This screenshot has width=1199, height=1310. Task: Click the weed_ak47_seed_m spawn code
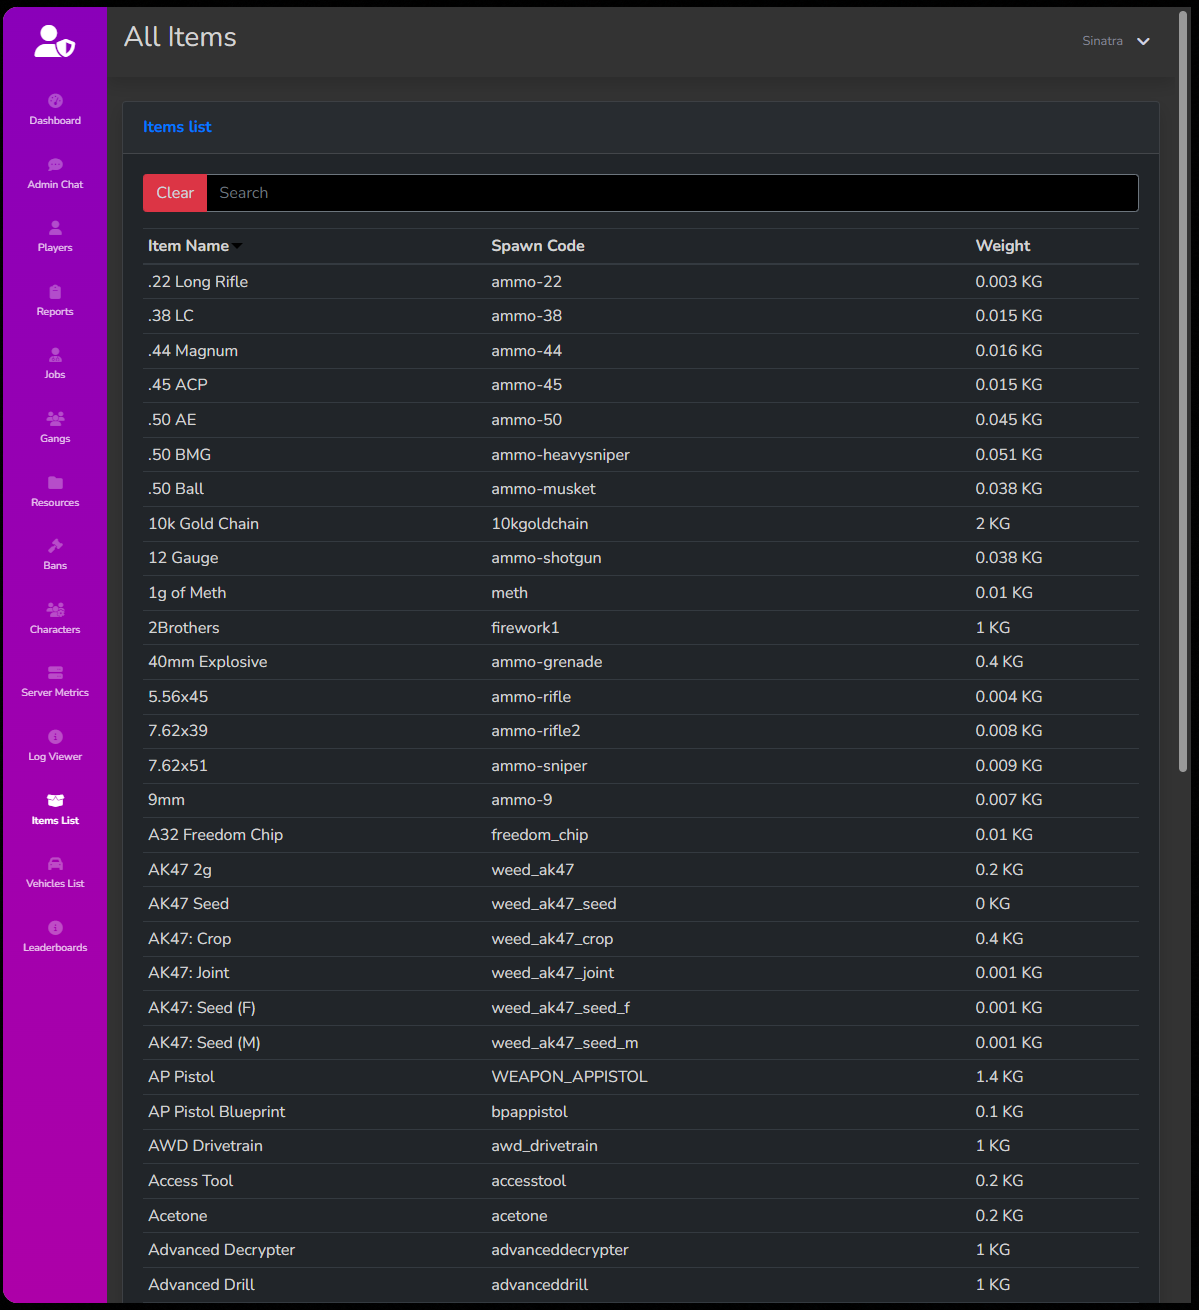coord(565,1043)
